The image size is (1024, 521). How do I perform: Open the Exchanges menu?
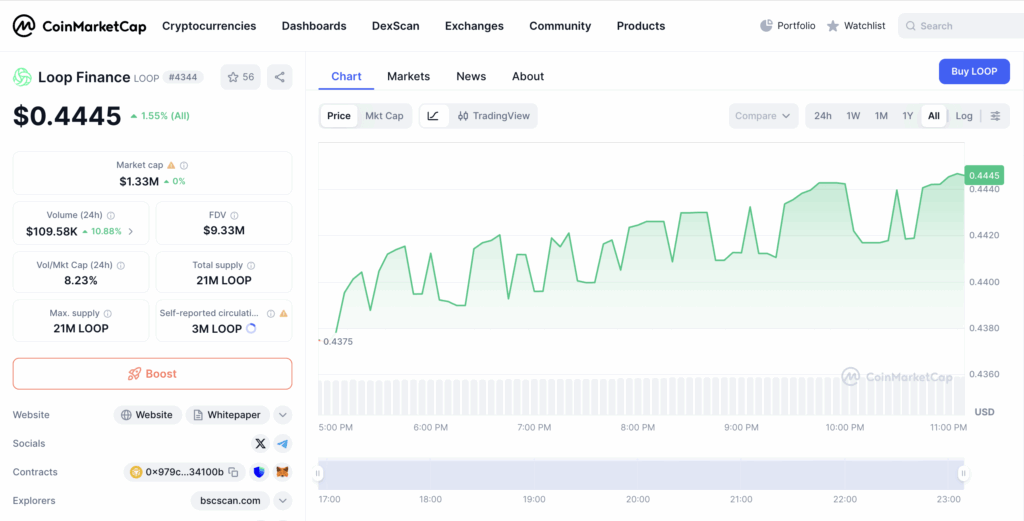[474, 26]
